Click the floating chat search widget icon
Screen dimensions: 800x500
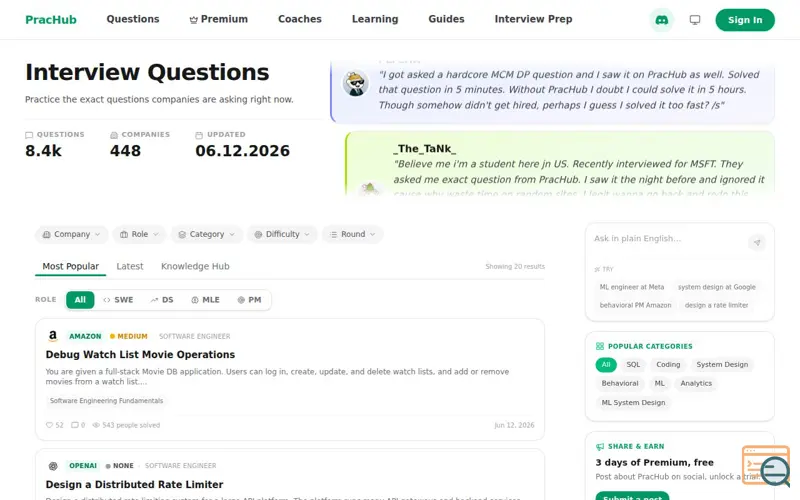tap(766, 465)
